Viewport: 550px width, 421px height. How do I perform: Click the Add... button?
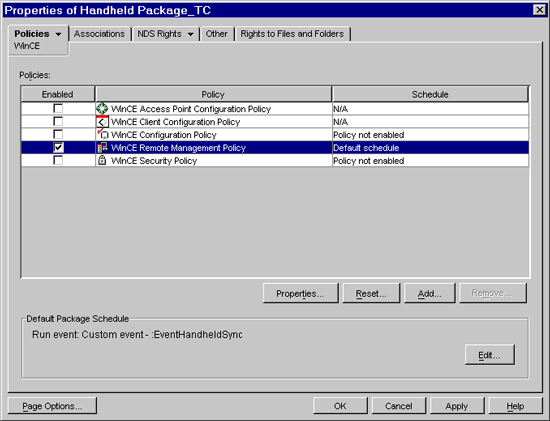coord(429,293)
